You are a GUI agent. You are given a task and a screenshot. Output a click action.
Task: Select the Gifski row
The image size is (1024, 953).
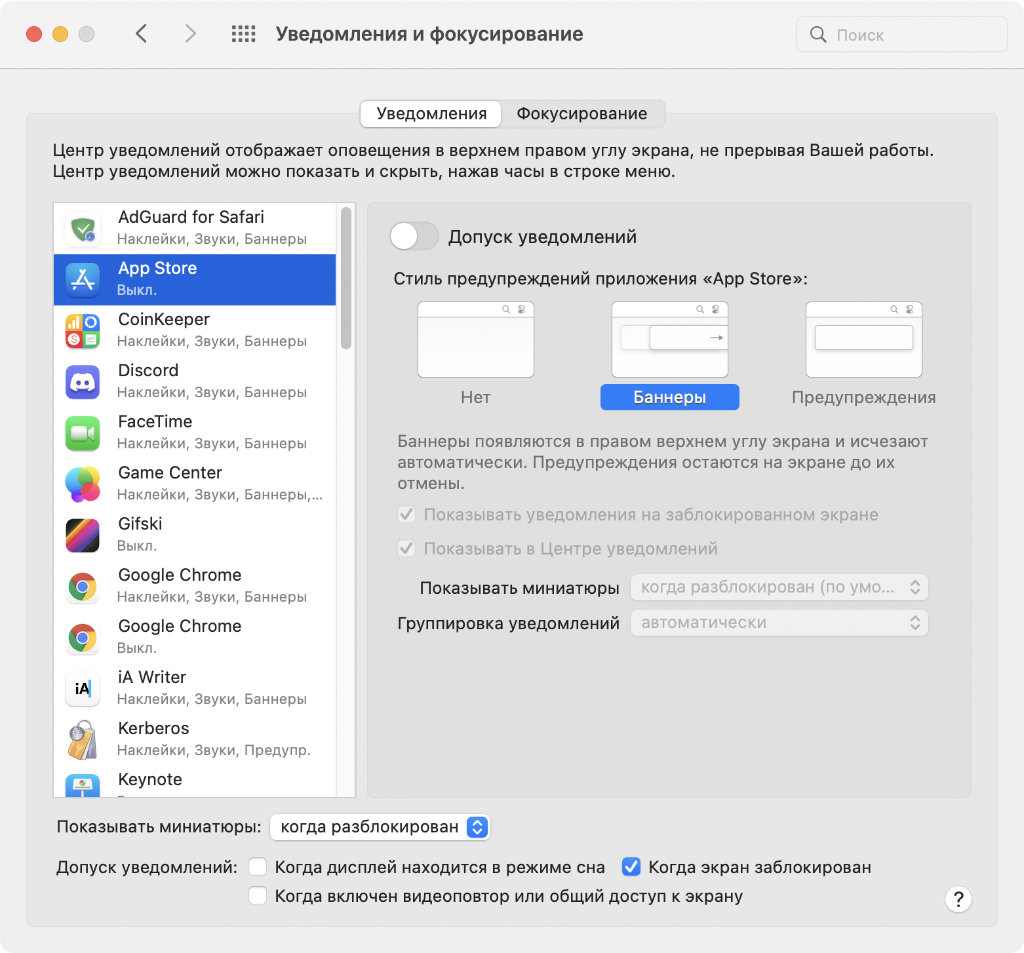tap(195, 536)
